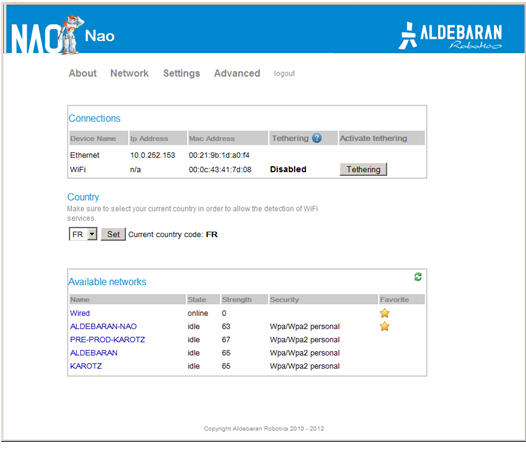
Task: Click the Mac Address column header
Action: (x=228, y=138)
